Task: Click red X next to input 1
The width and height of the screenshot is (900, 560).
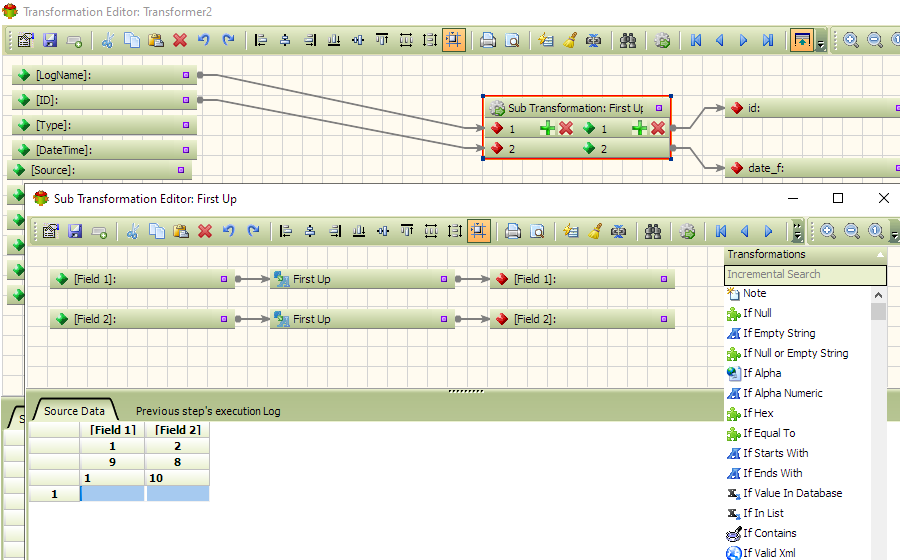Action: tap(566, 129)
